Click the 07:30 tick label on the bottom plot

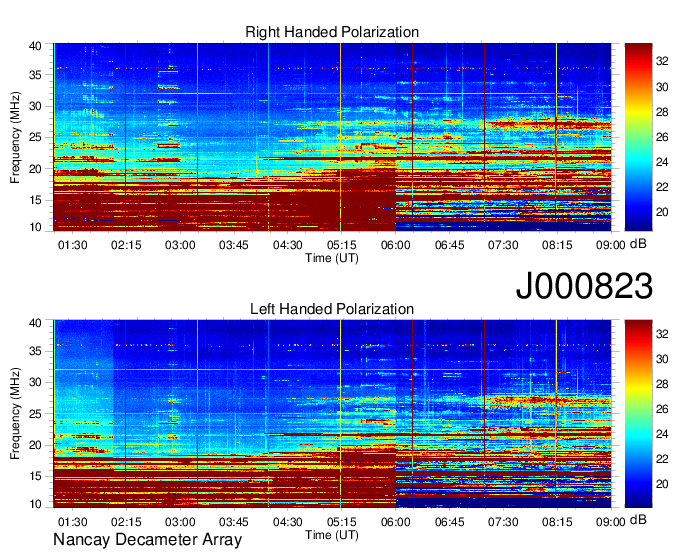503,522
